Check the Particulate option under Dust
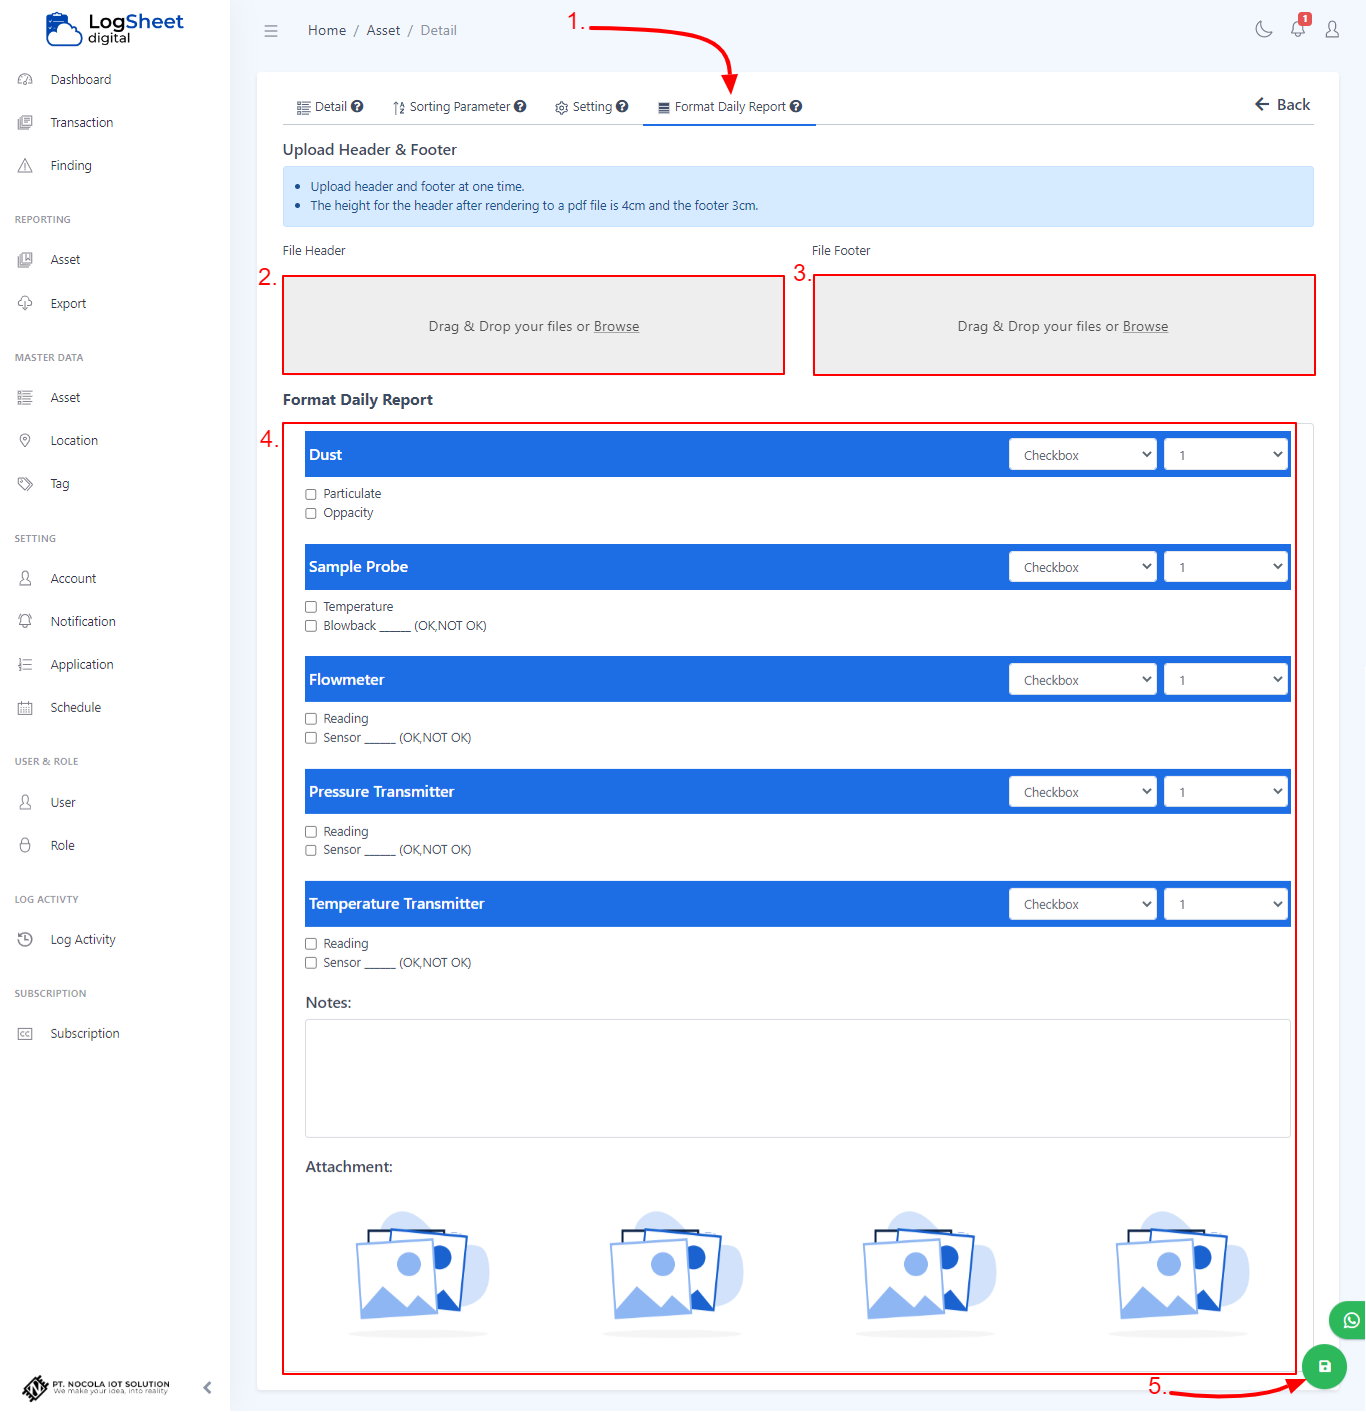Viewport: 1366px width, 1412px height. coord(310,493)
